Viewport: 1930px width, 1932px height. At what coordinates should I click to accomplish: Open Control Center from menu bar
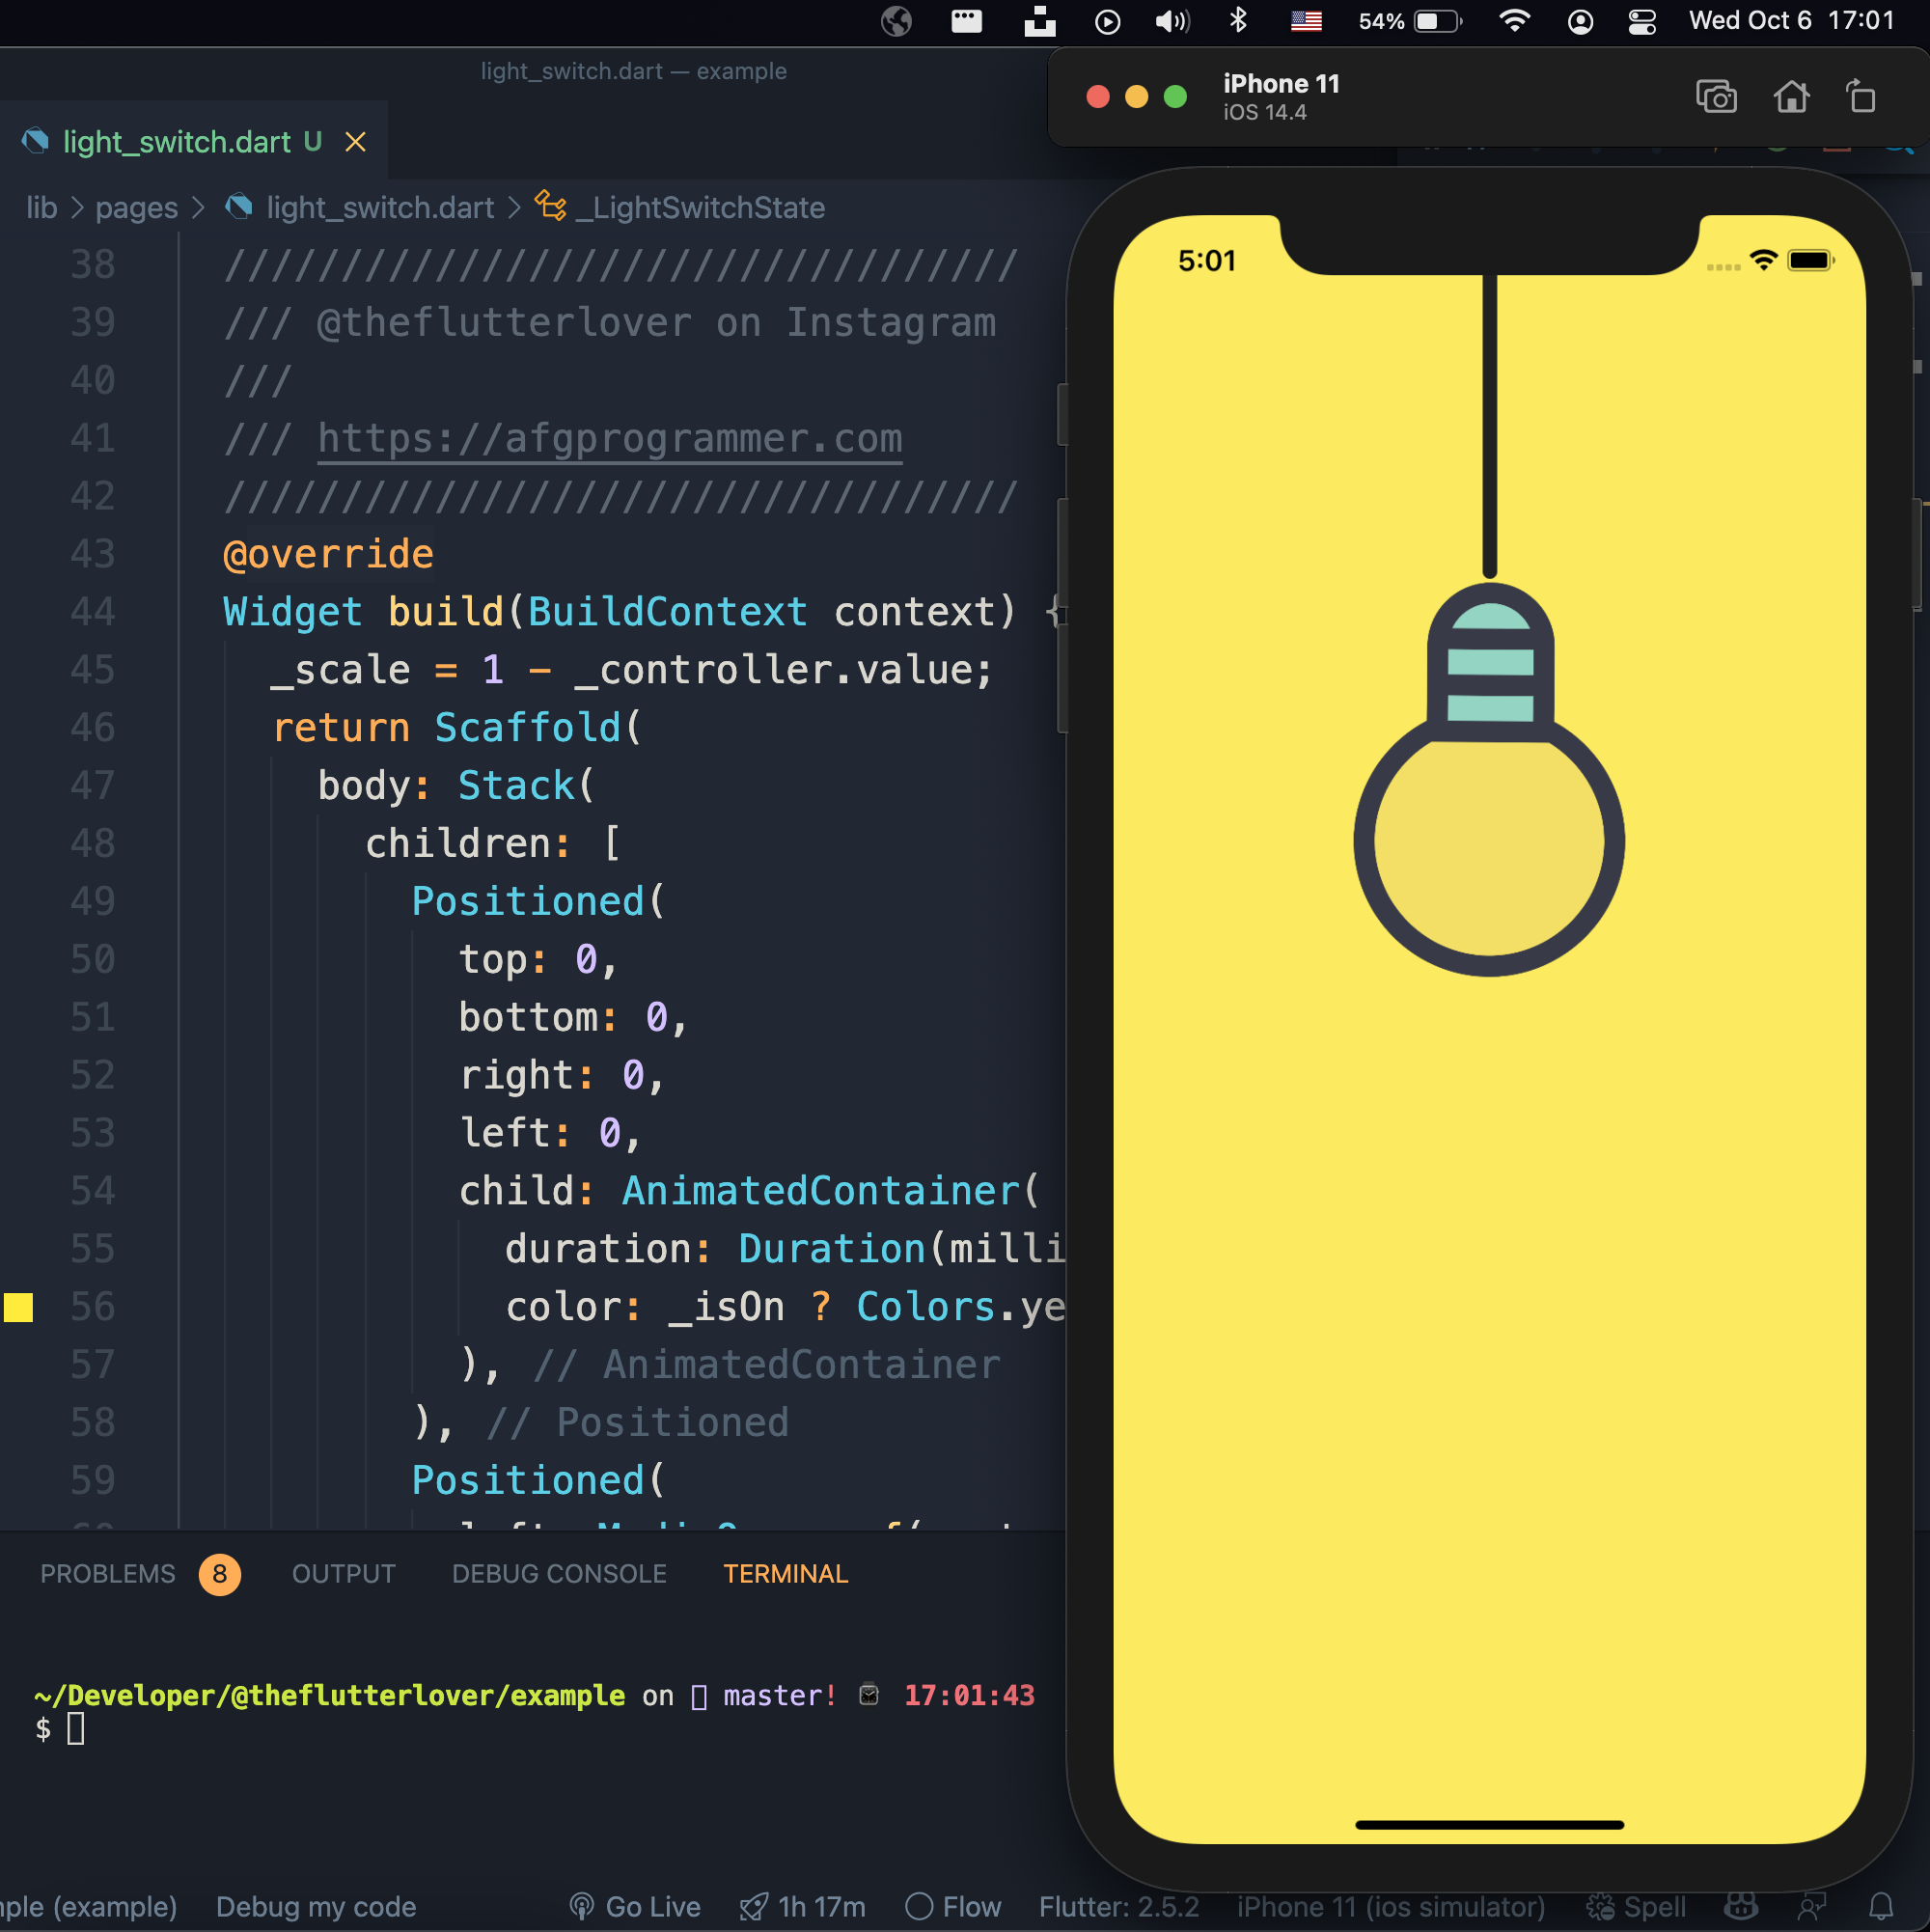click(1642, 21)
